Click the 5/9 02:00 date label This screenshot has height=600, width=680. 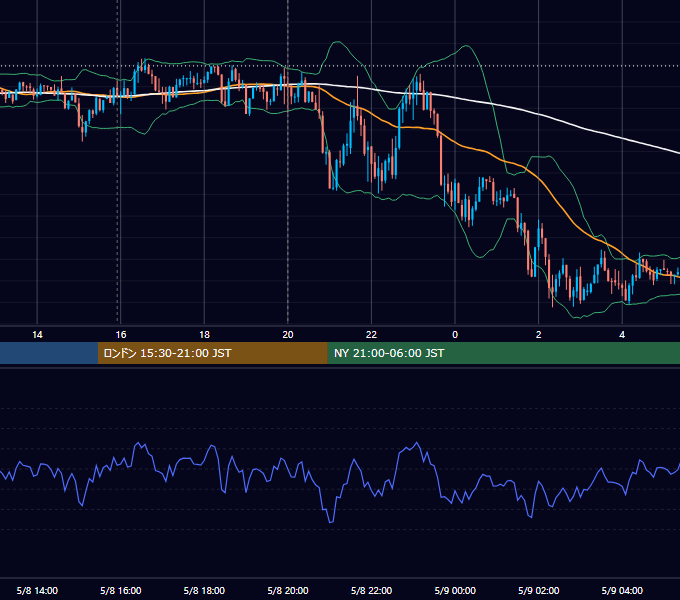click(x=539, y=590)
